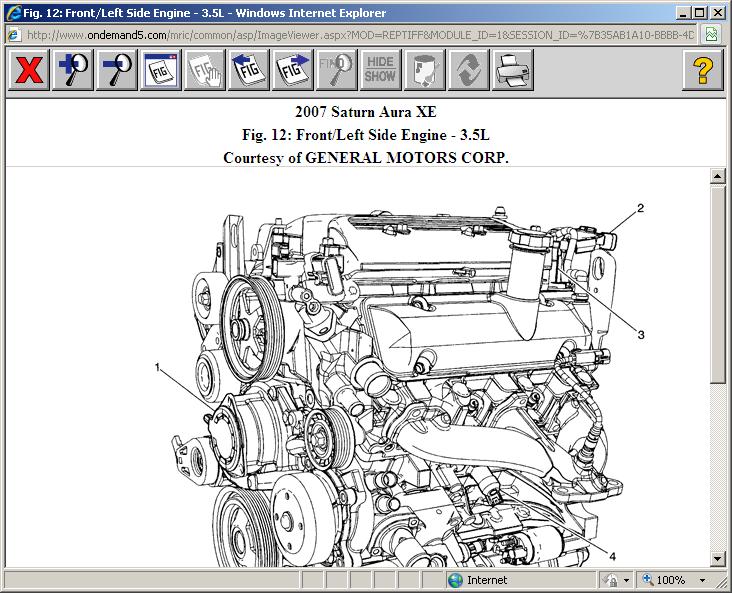Screen dimensions: 732x593
Task: Close the Internet Explorer window
Action: [717, 13]
